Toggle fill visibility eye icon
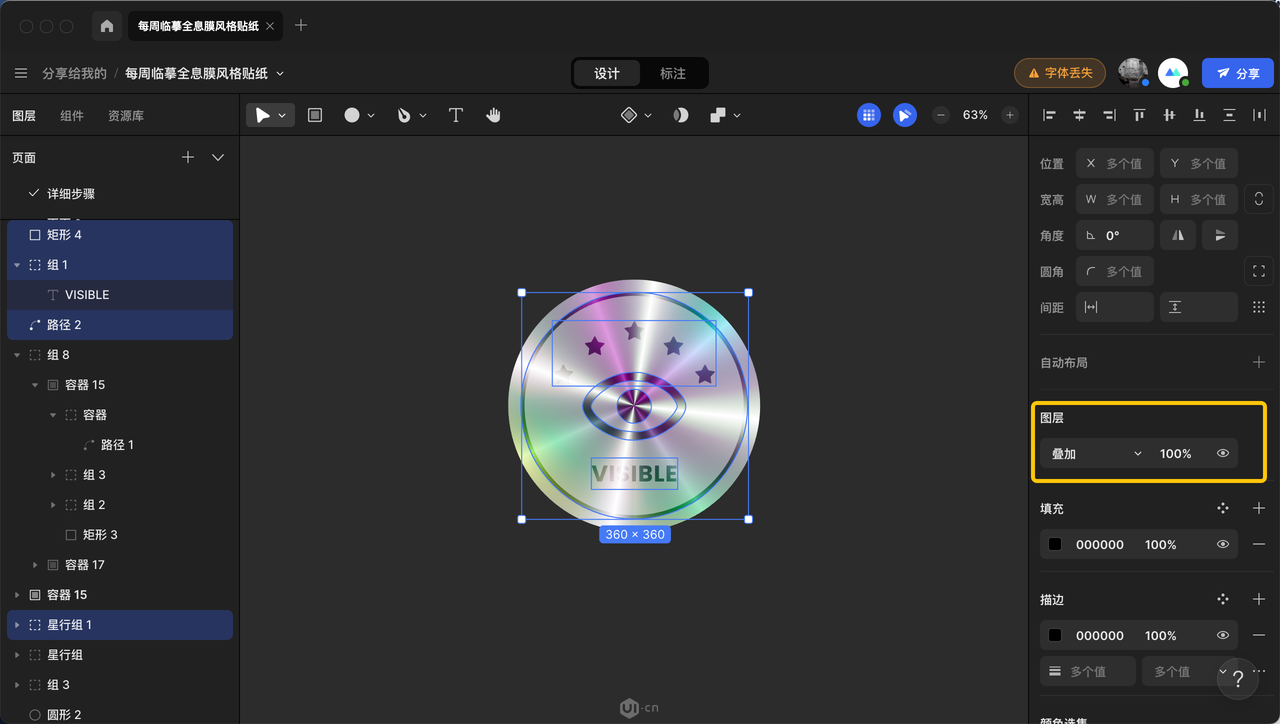1280x724 pixels. (x=1223, y=544)
